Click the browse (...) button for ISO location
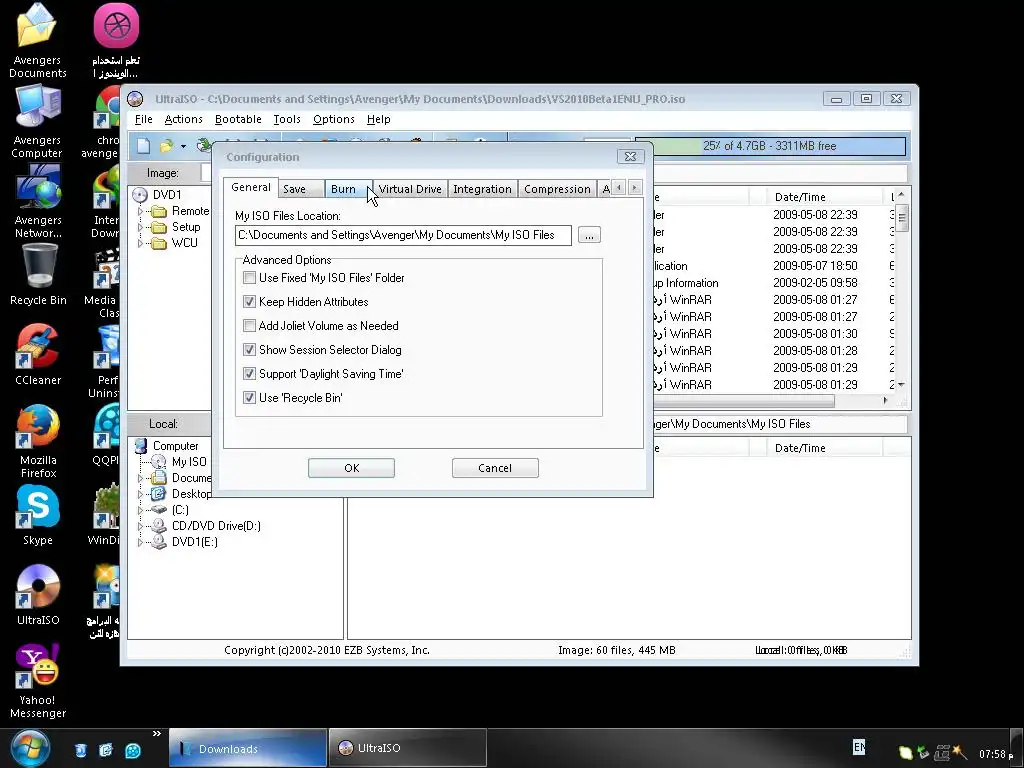The width and height of the screenshot is (1024, 768). [589, 235]
